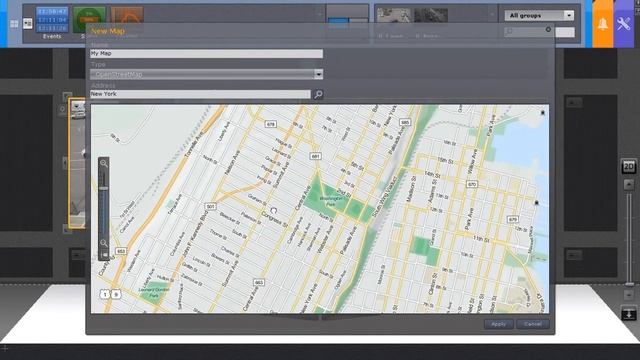Click the orange circular widget in top bar
The image size is (640, 360).
click(127, 16)
